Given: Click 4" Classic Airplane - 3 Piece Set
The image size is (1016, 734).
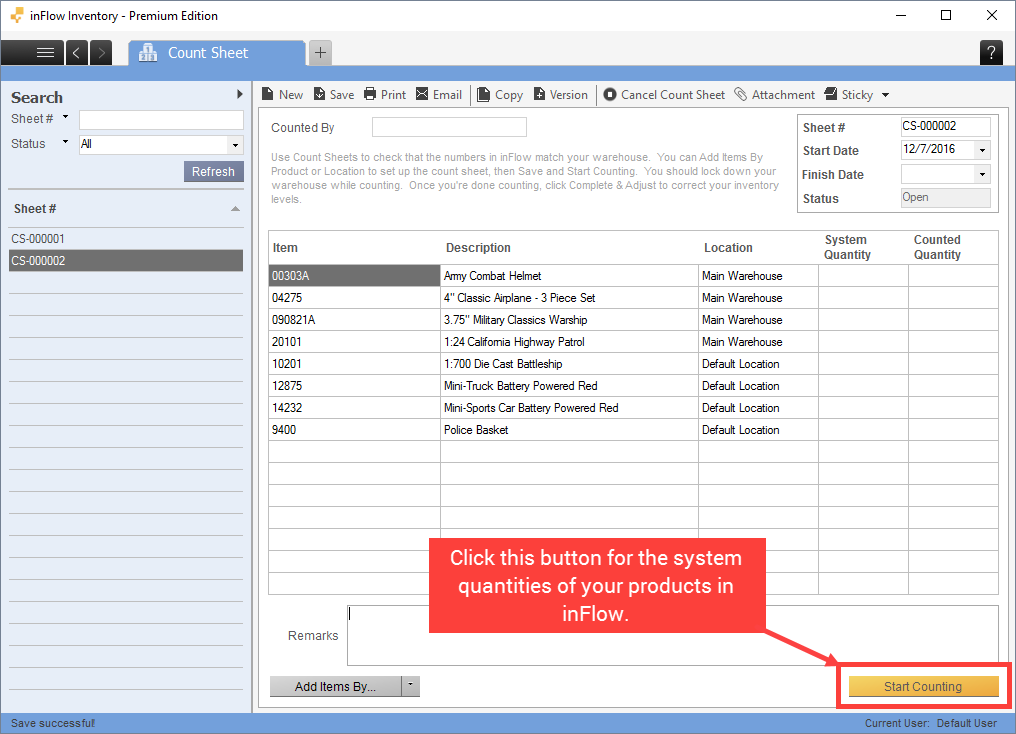Looking at the screenshot, I should point(570,297).
